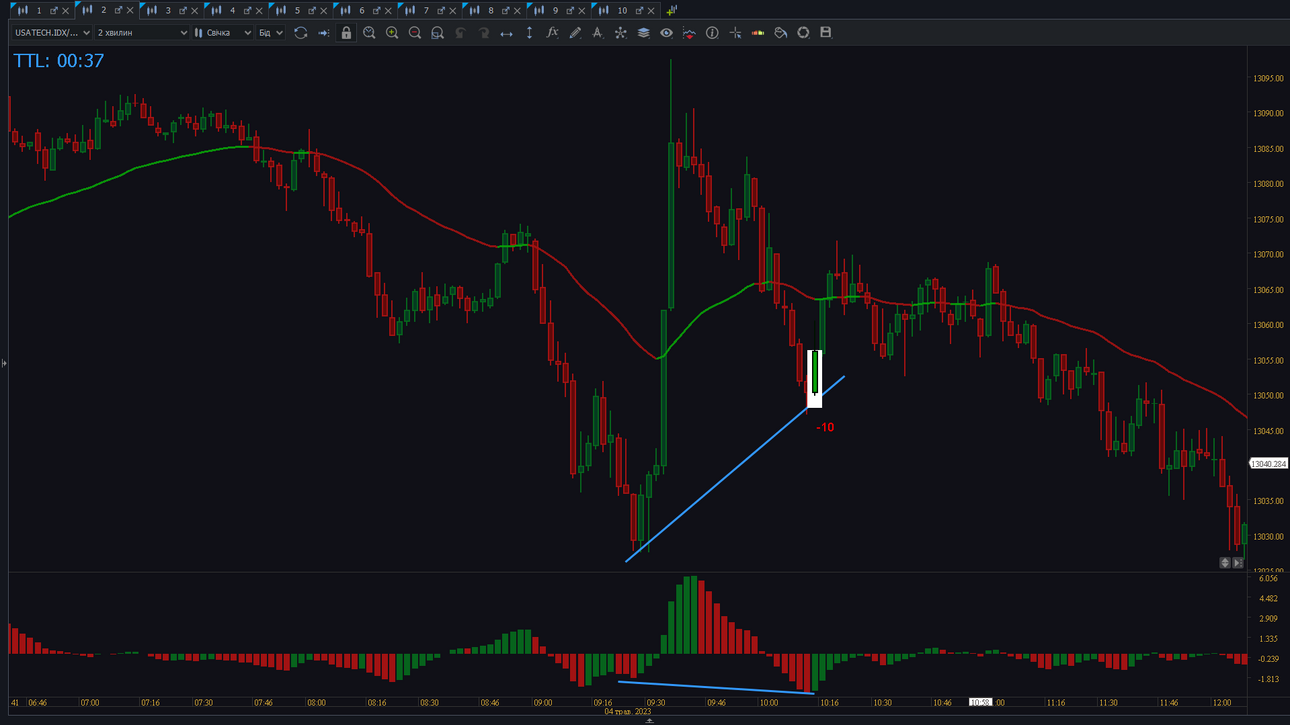The height and width of the screenshot is (725, 1290).
Task: Open the Бід price side dropdown
Action: pos(271,33)
